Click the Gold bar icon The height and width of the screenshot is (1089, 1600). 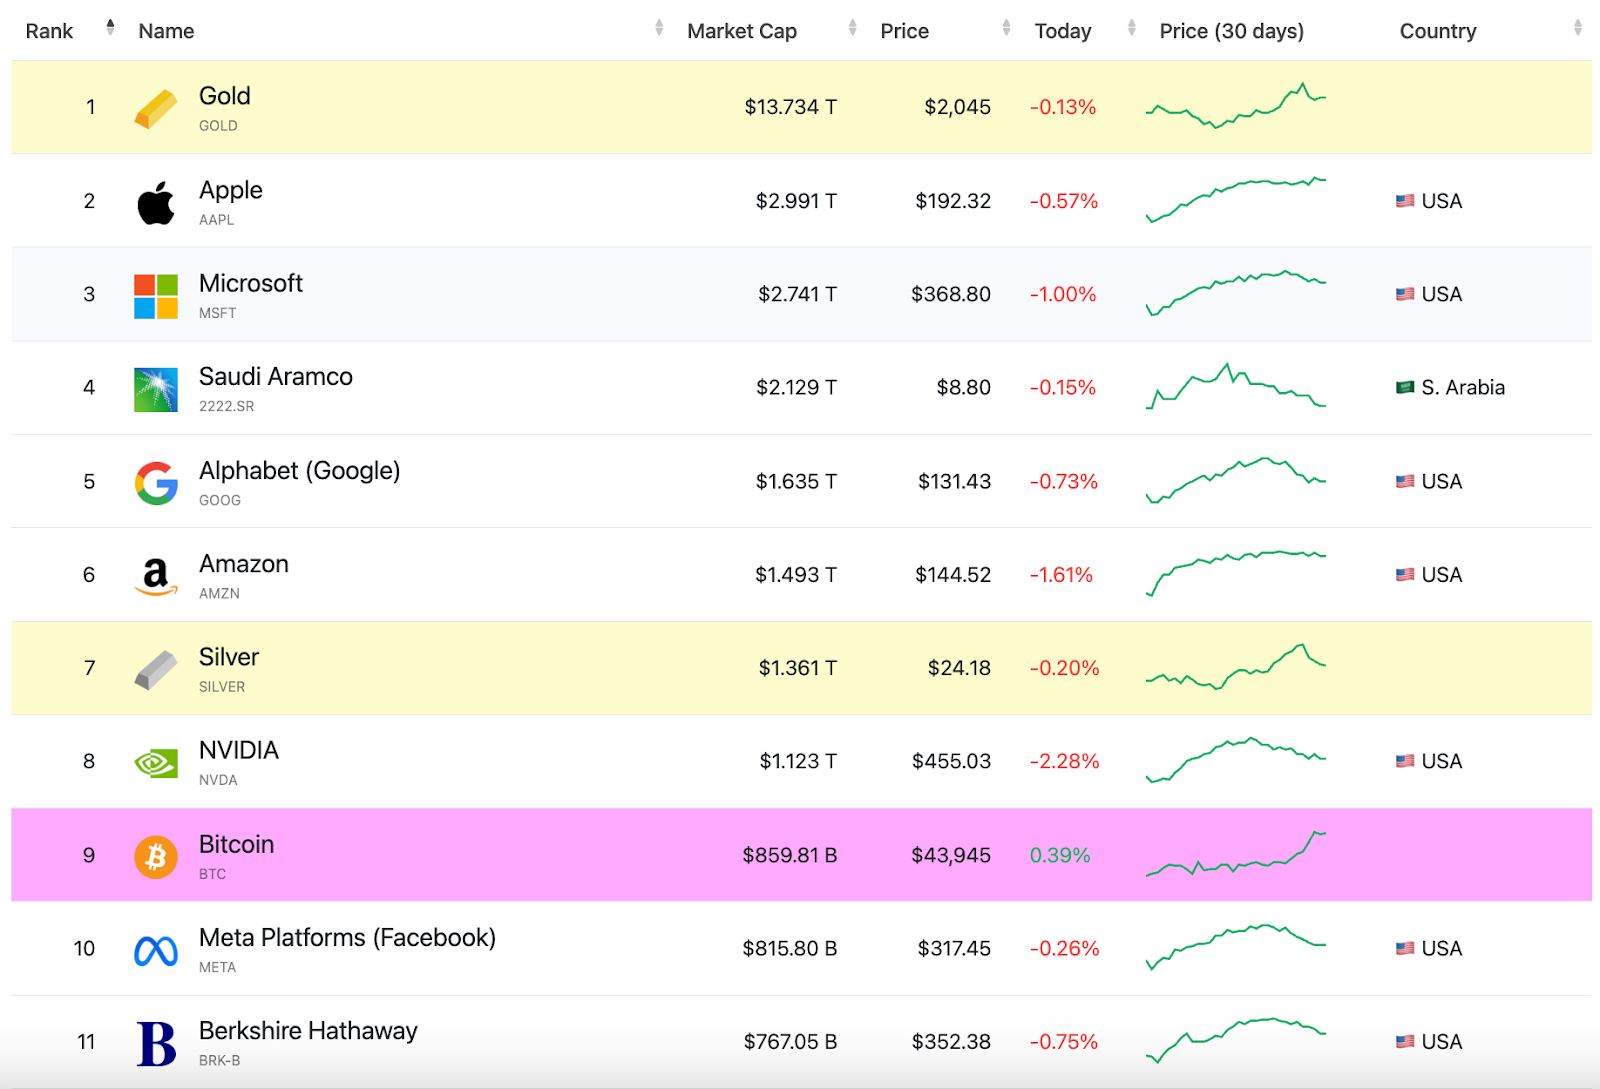[x=156, y=108]
